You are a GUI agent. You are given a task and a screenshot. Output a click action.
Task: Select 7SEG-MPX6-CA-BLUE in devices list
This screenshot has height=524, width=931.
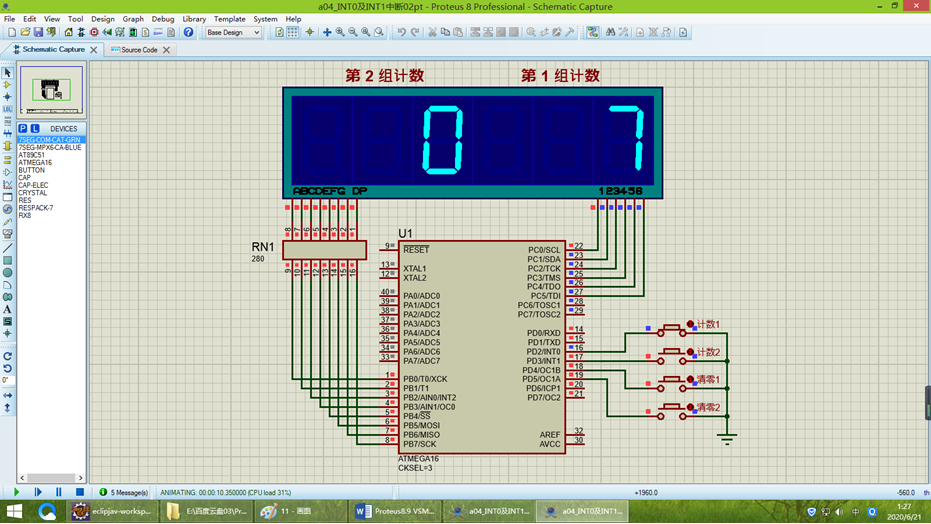(50, 147)
